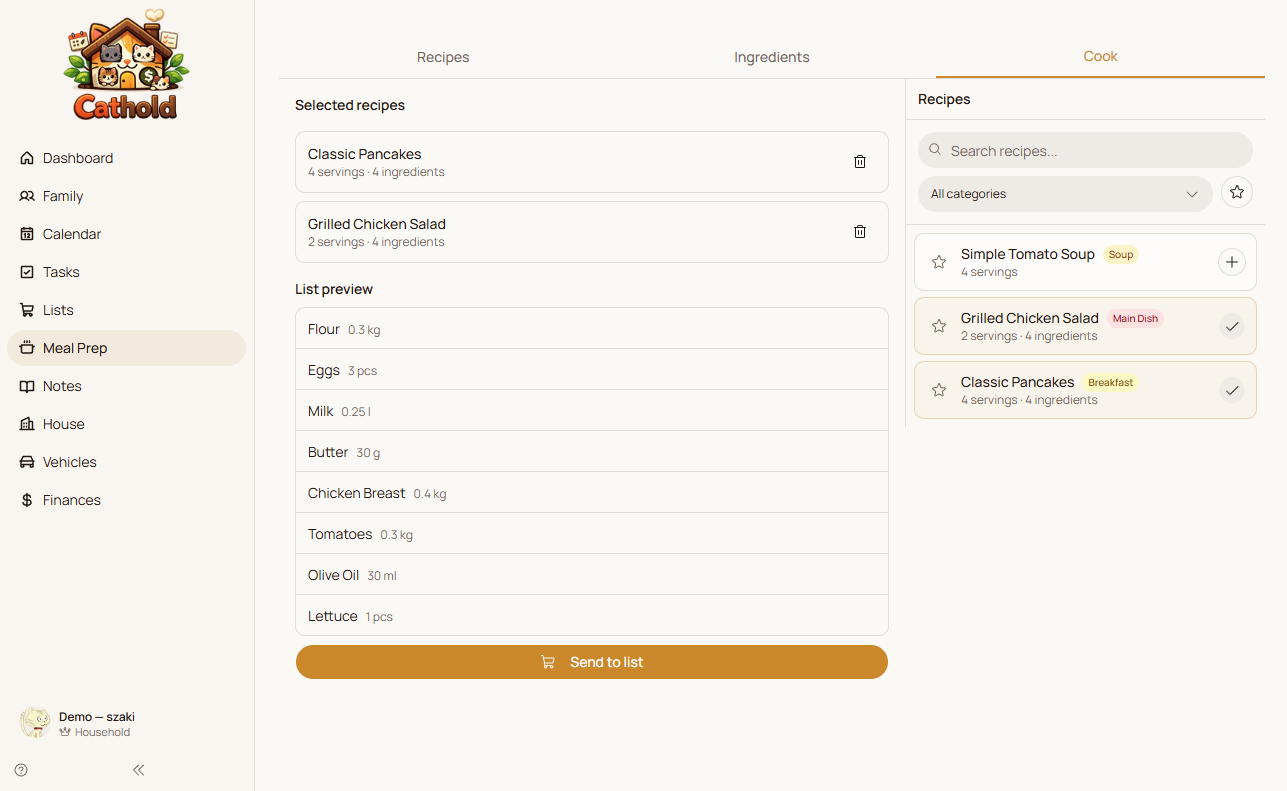
Task: Delete Classic Pancakes from selected recipes
Action: coord(859,162)
